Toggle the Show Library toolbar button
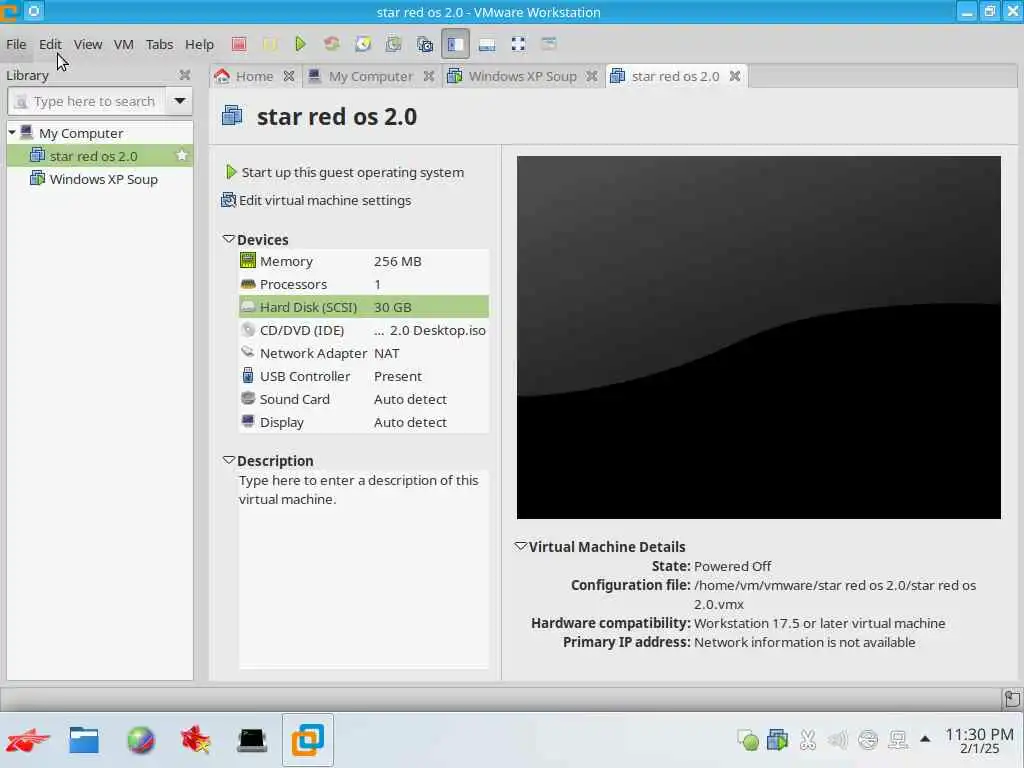Image resolution: width=1024 pixels, height=768 pixels. 455,44
